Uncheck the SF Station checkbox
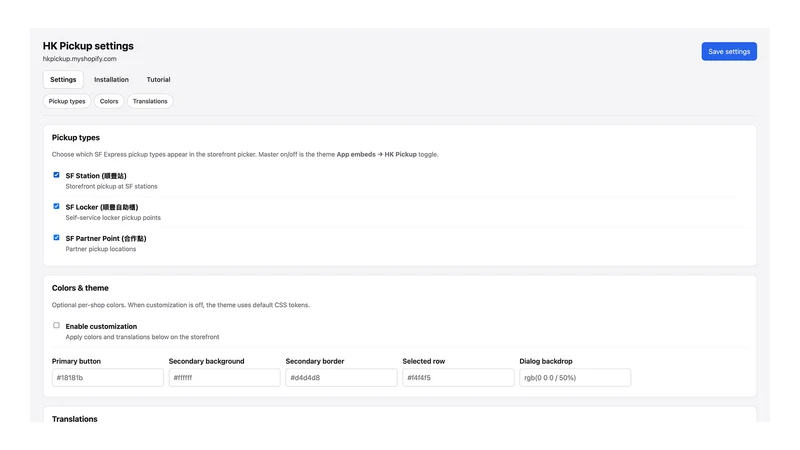Screen dimensions: 800x450 click(56, 175)
